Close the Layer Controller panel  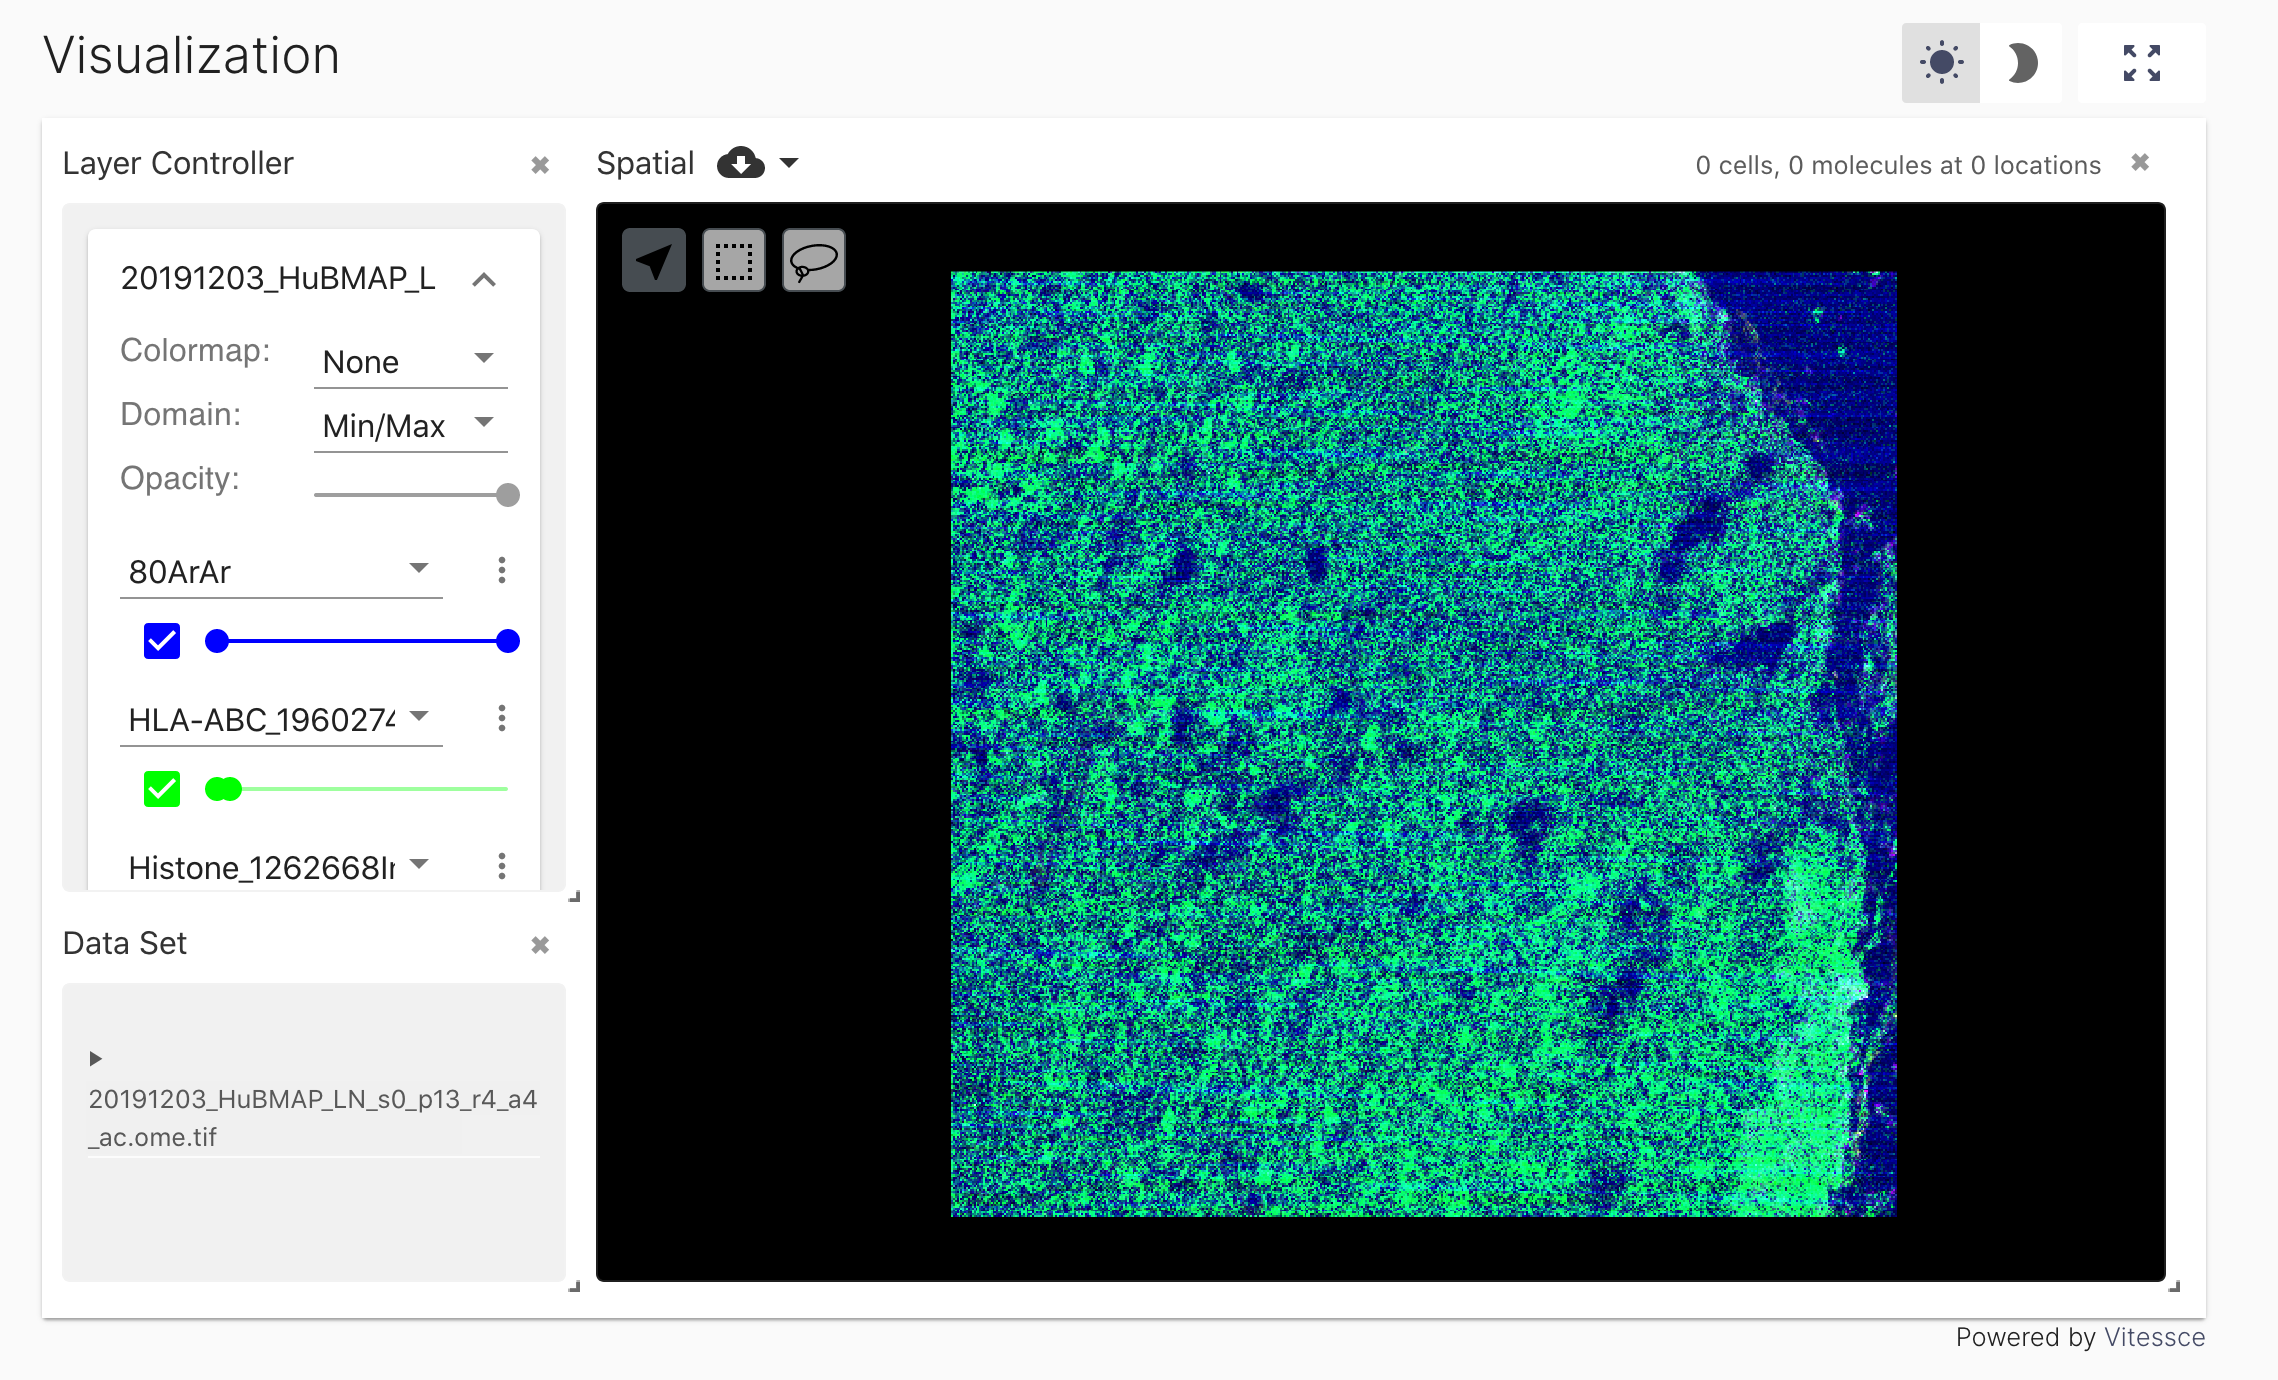(x=540, y=165)
